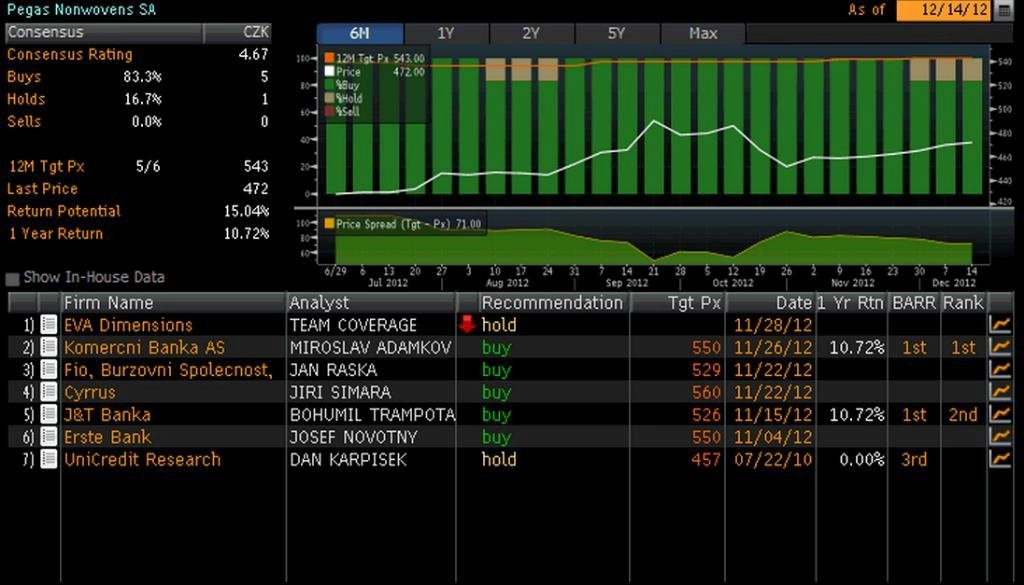Sort by the Firm Name column header

173,303
